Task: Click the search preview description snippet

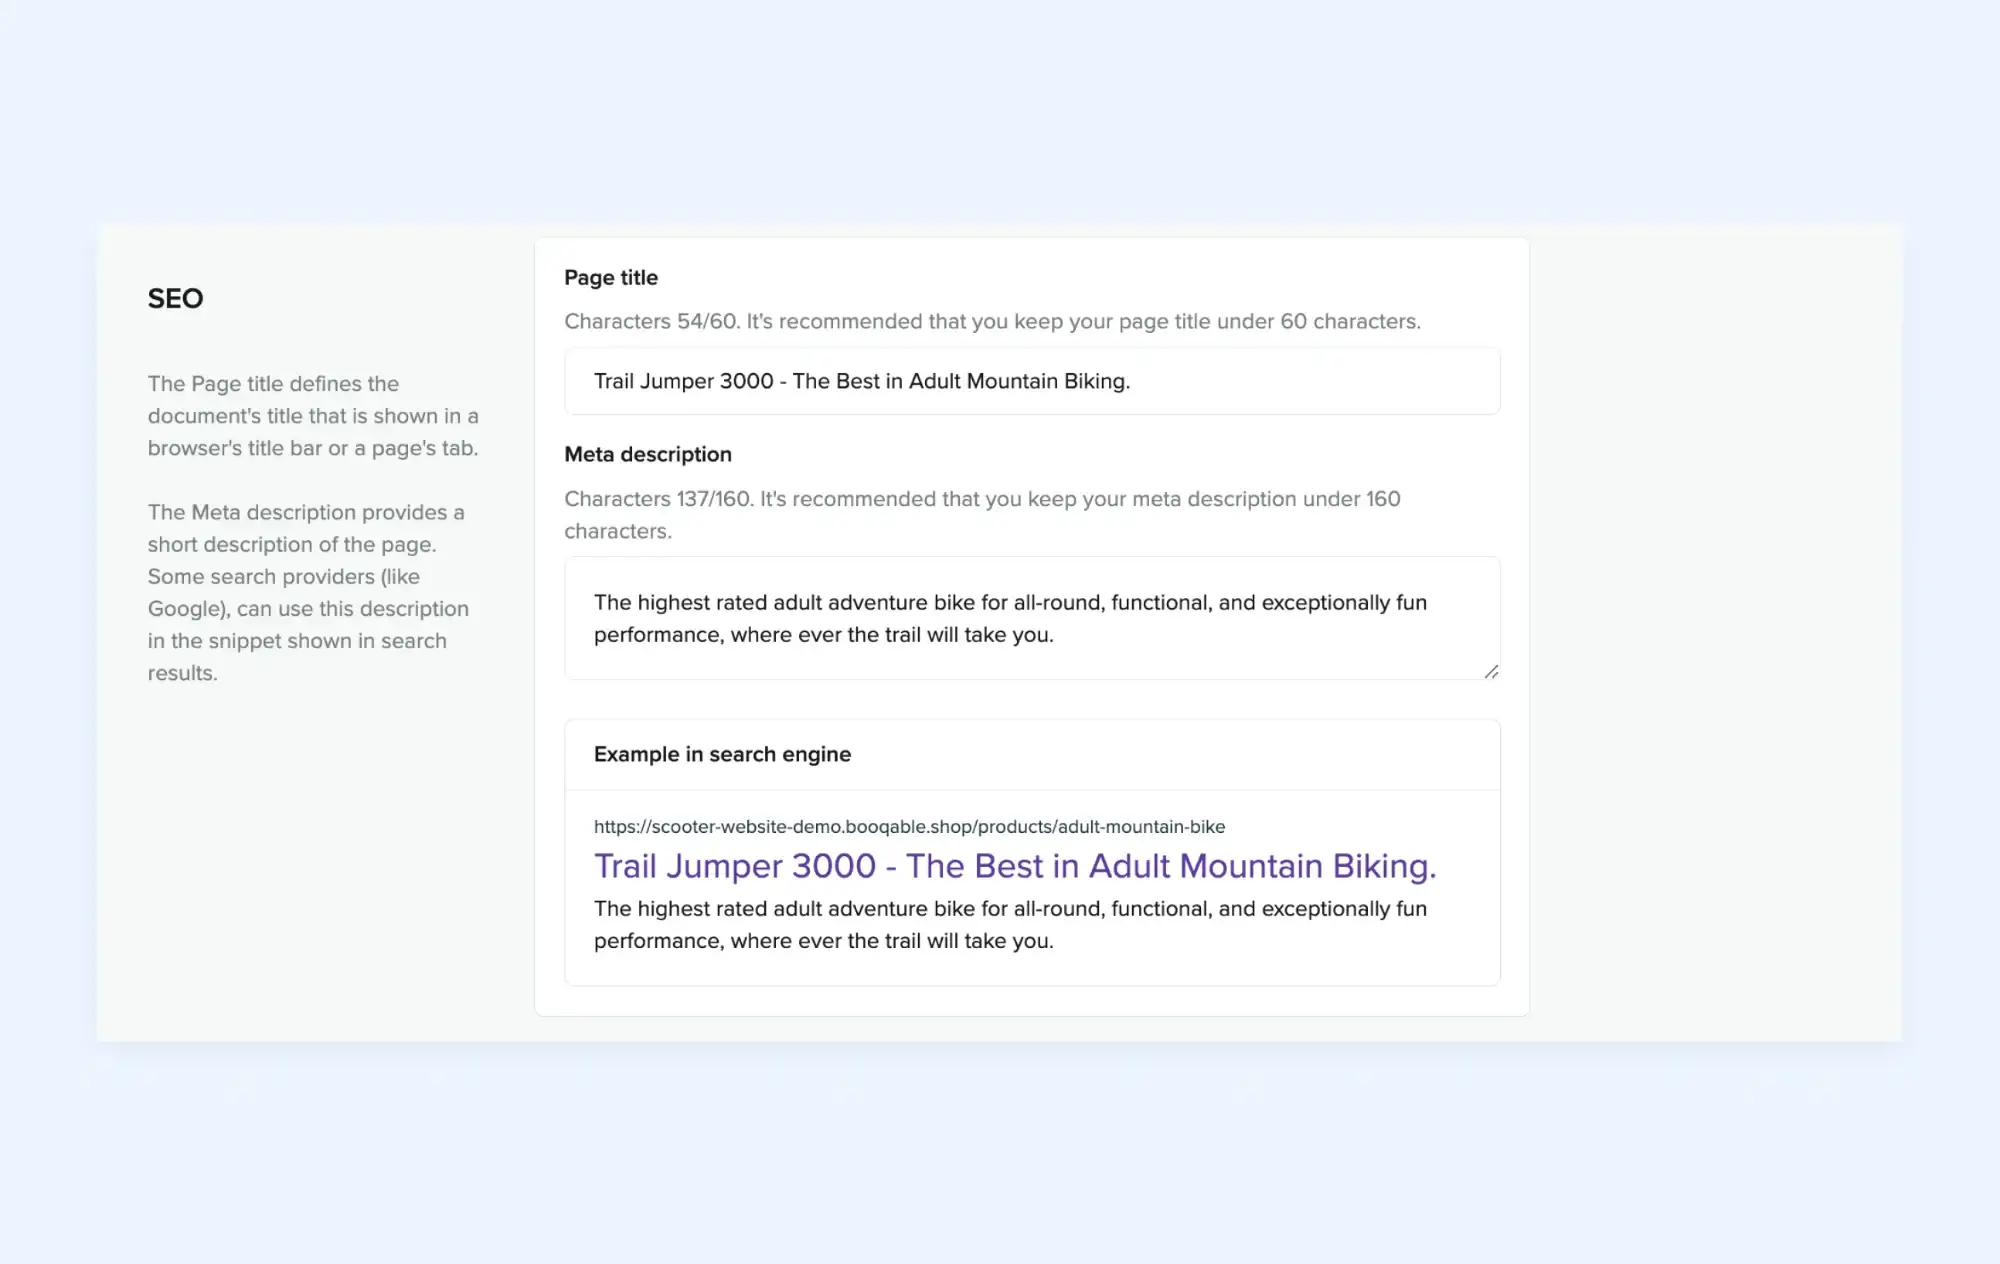Action: point(1010,925)
